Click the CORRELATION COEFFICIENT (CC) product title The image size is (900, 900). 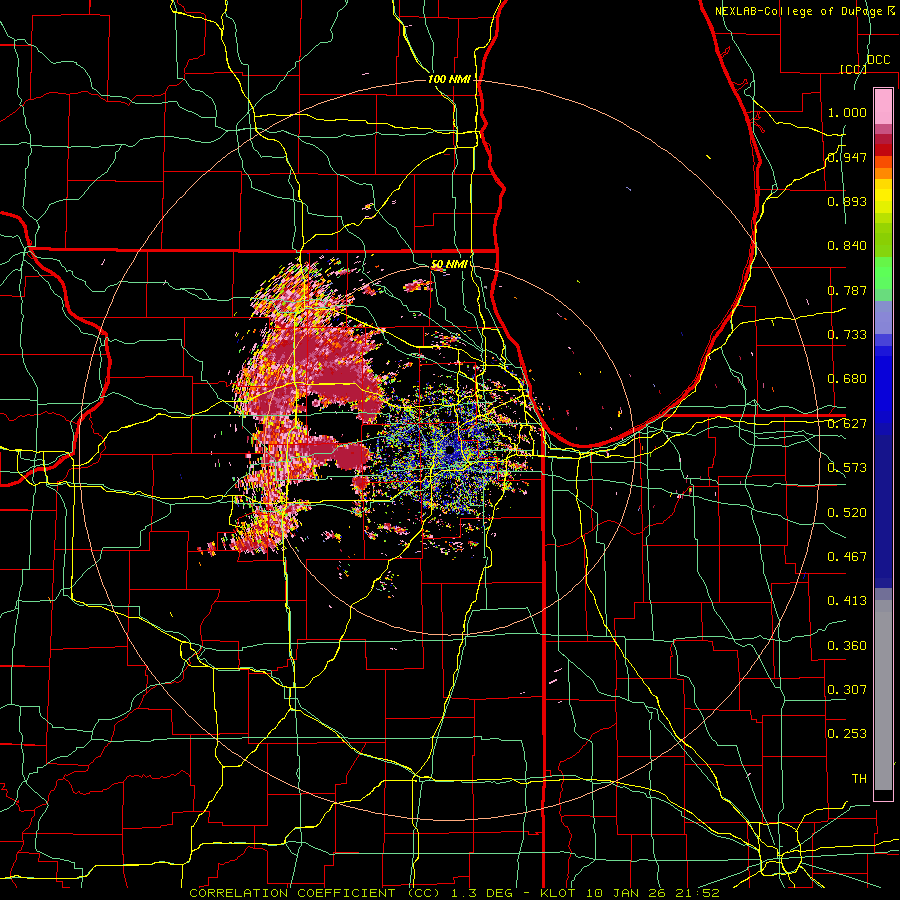(x=315, y=893)
